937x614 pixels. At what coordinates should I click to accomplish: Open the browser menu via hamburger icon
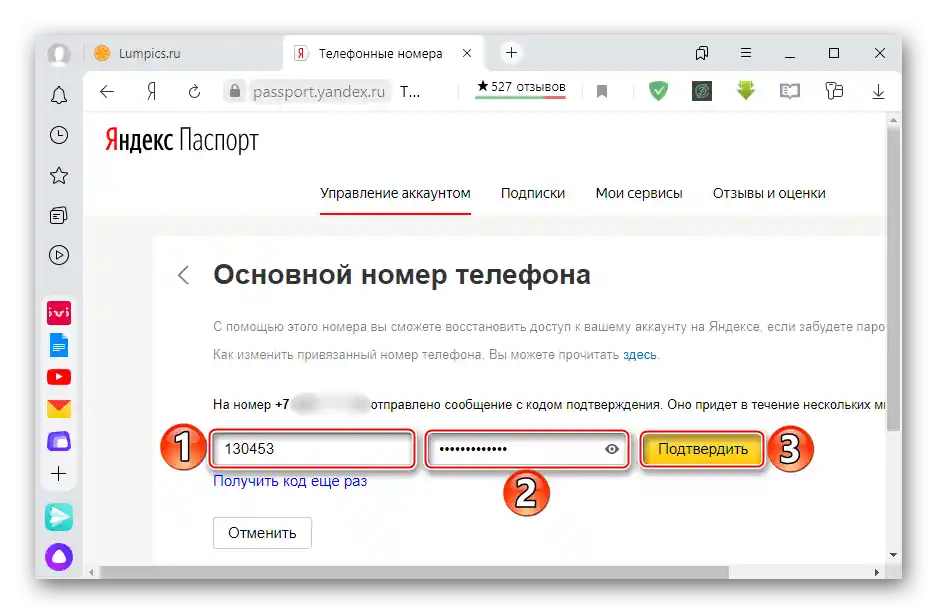[746, 53]
